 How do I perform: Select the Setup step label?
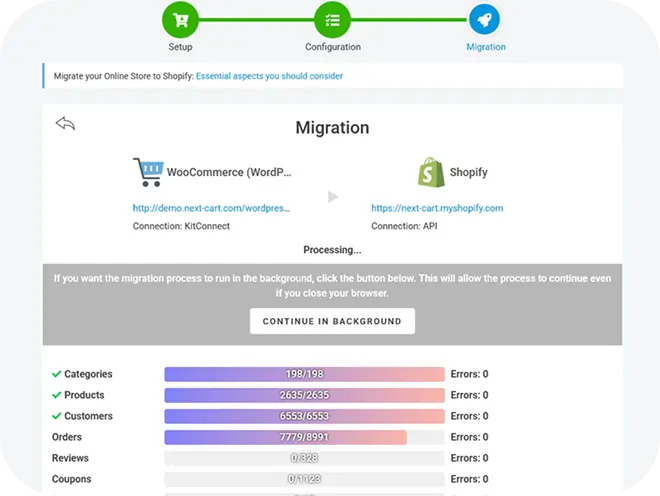[x=181, y=47]
